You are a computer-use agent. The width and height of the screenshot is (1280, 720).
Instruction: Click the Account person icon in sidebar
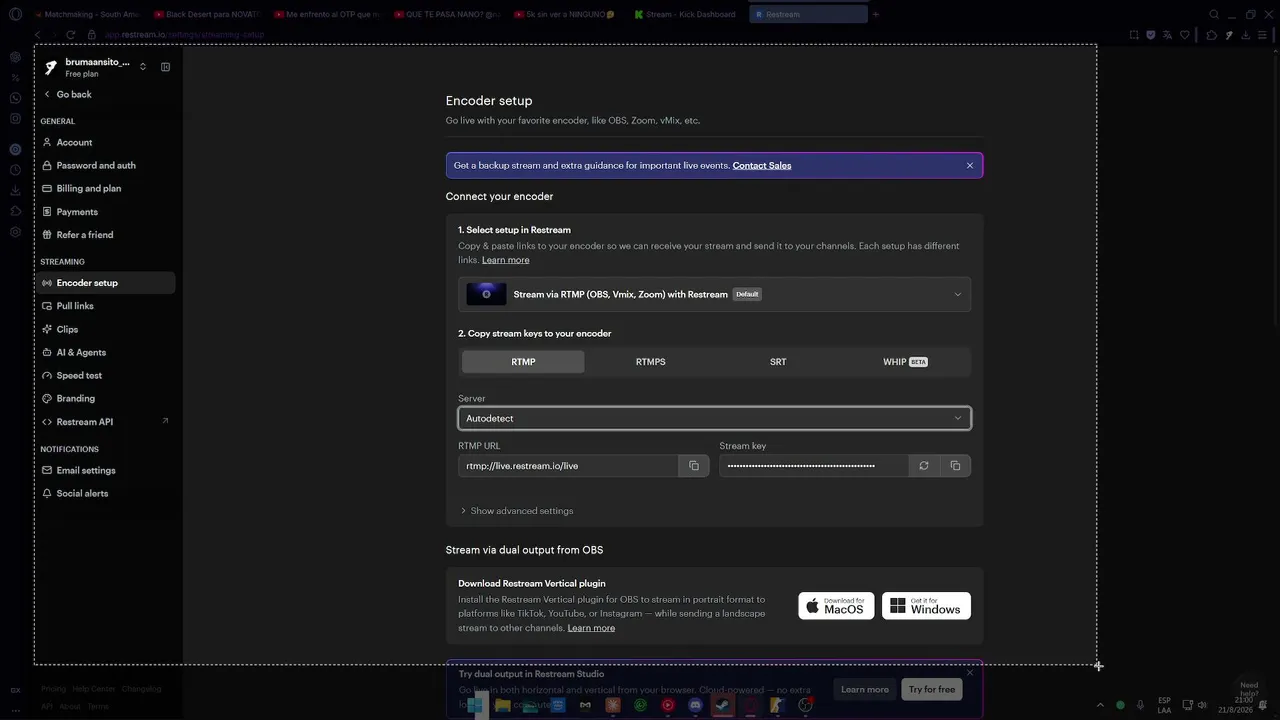click(x=47, y=143)
